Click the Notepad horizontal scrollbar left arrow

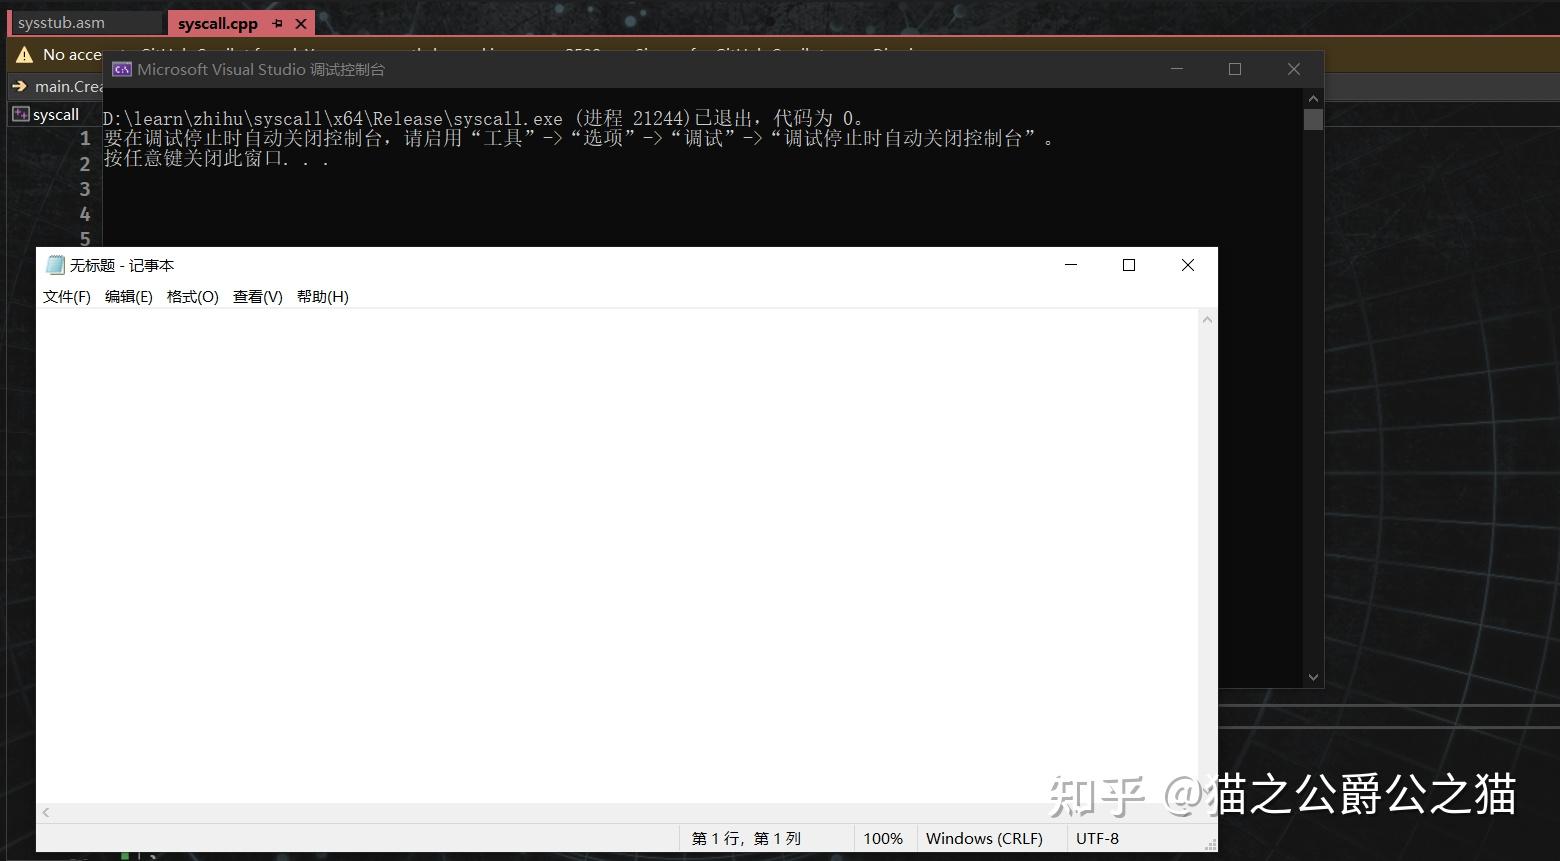[45, 813]
